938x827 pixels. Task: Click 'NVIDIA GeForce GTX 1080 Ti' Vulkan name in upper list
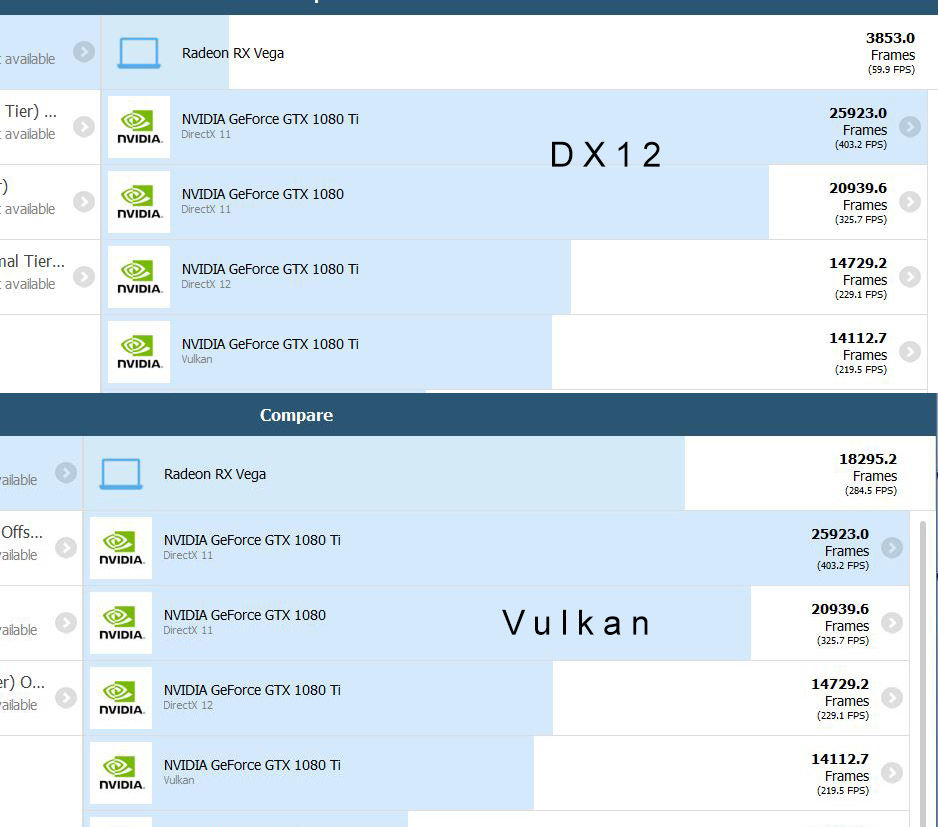270,344
